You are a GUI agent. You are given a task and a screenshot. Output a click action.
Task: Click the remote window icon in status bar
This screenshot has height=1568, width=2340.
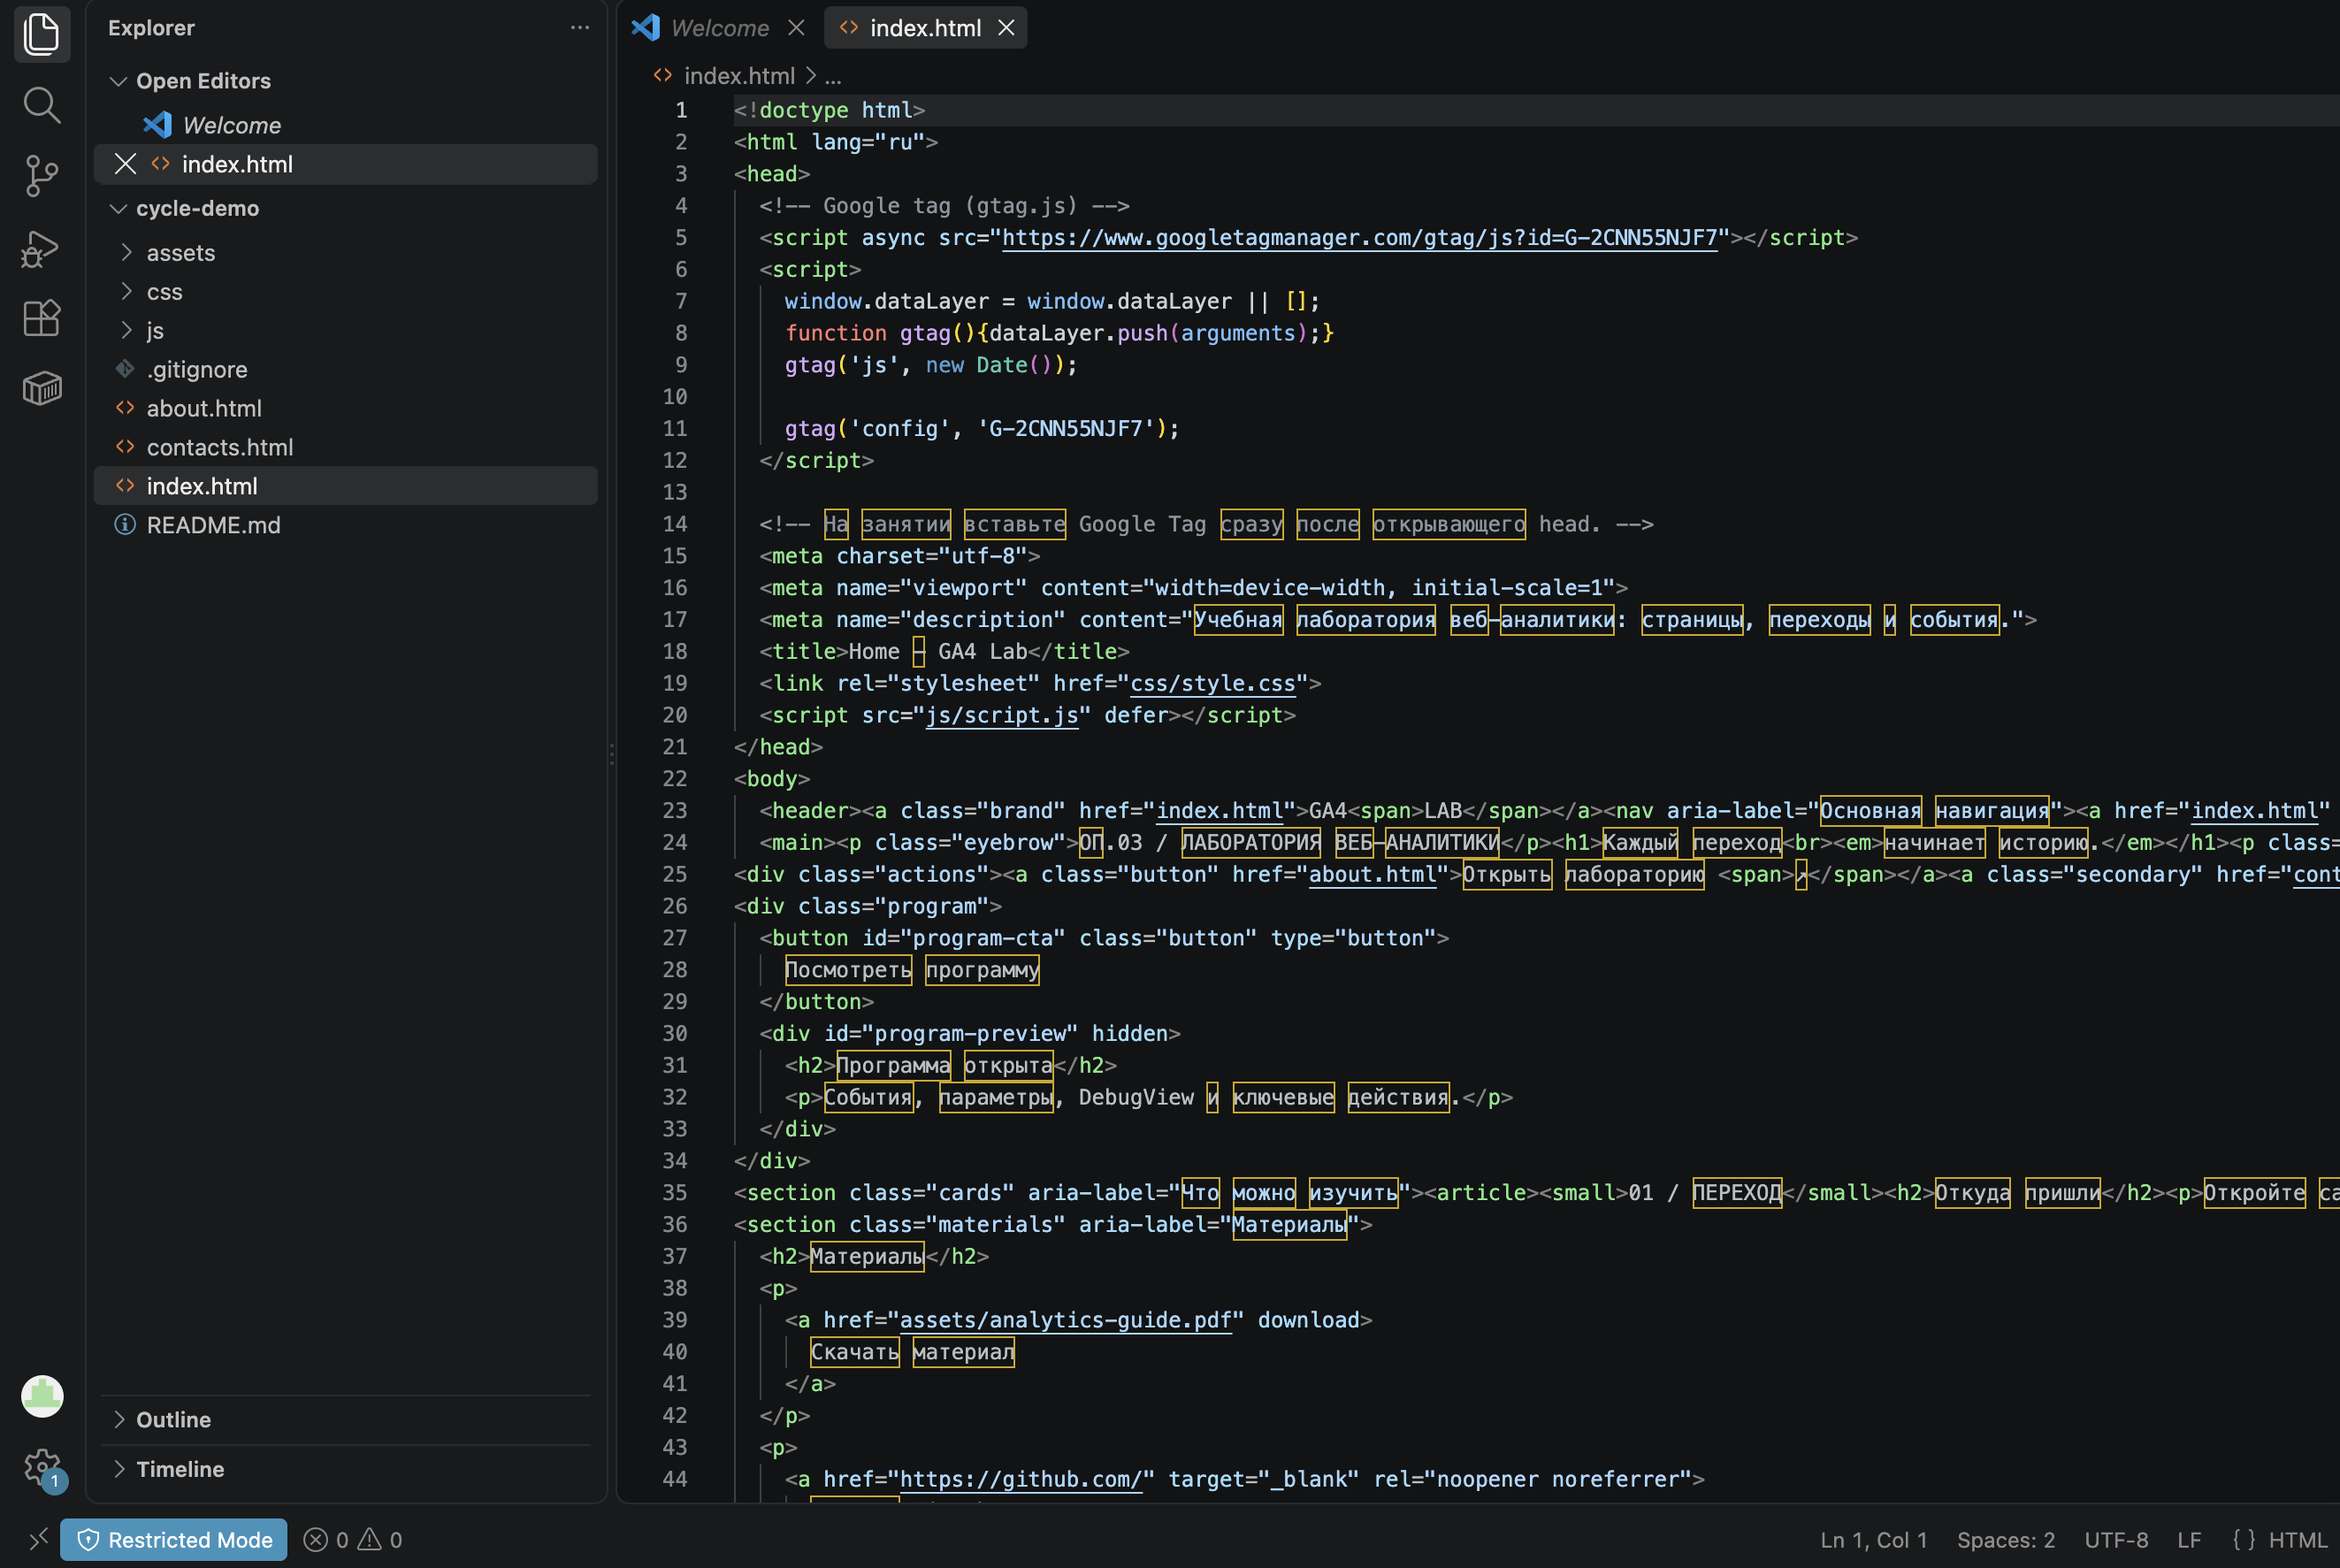click(x=38, y=1540)
